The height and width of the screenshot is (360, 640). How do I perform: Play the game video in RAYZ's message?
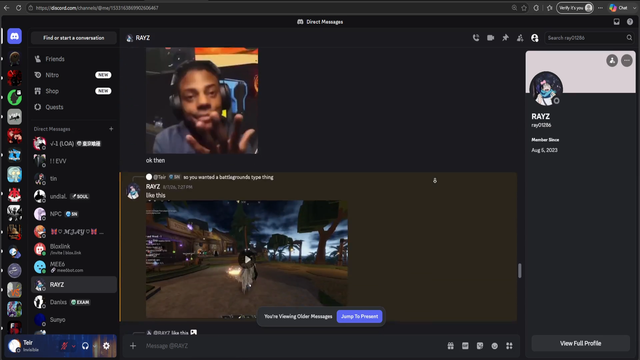click(x=247, y=260)
